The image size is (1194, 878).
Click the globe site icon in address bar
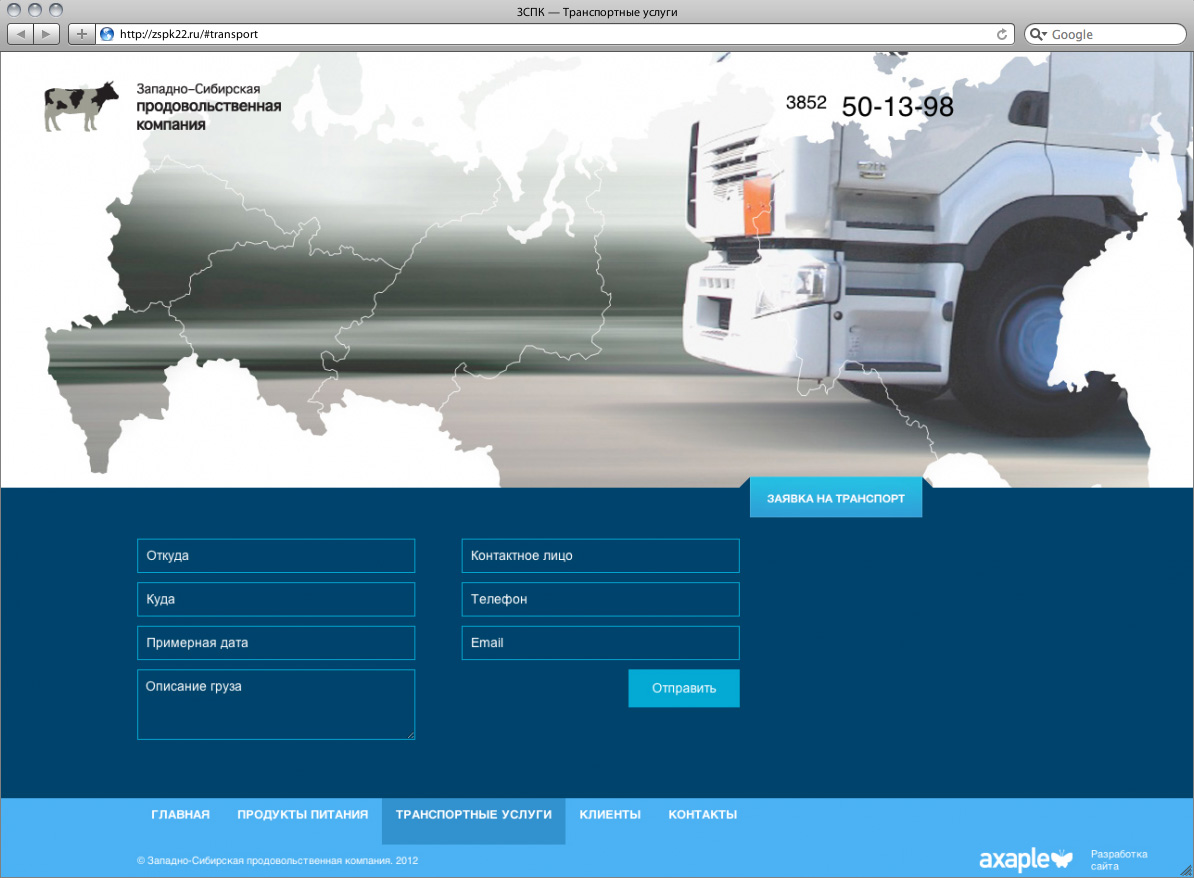click(107, 34)
